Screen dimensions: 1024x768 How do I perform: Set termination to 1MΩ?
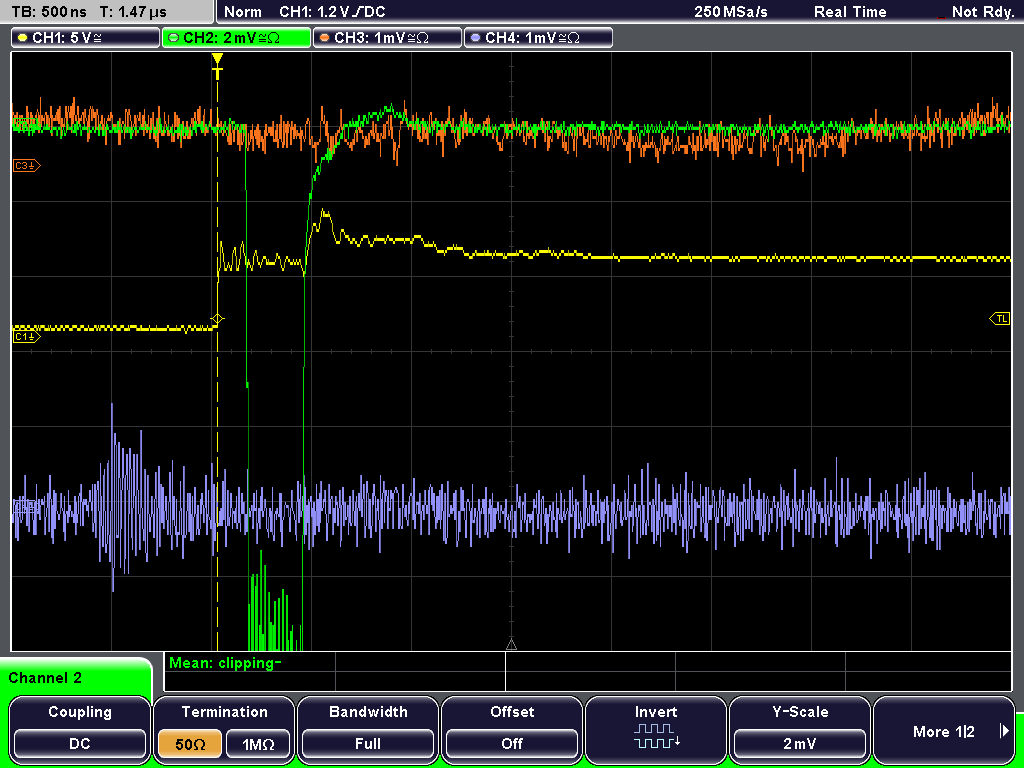[x=258, y=744]
